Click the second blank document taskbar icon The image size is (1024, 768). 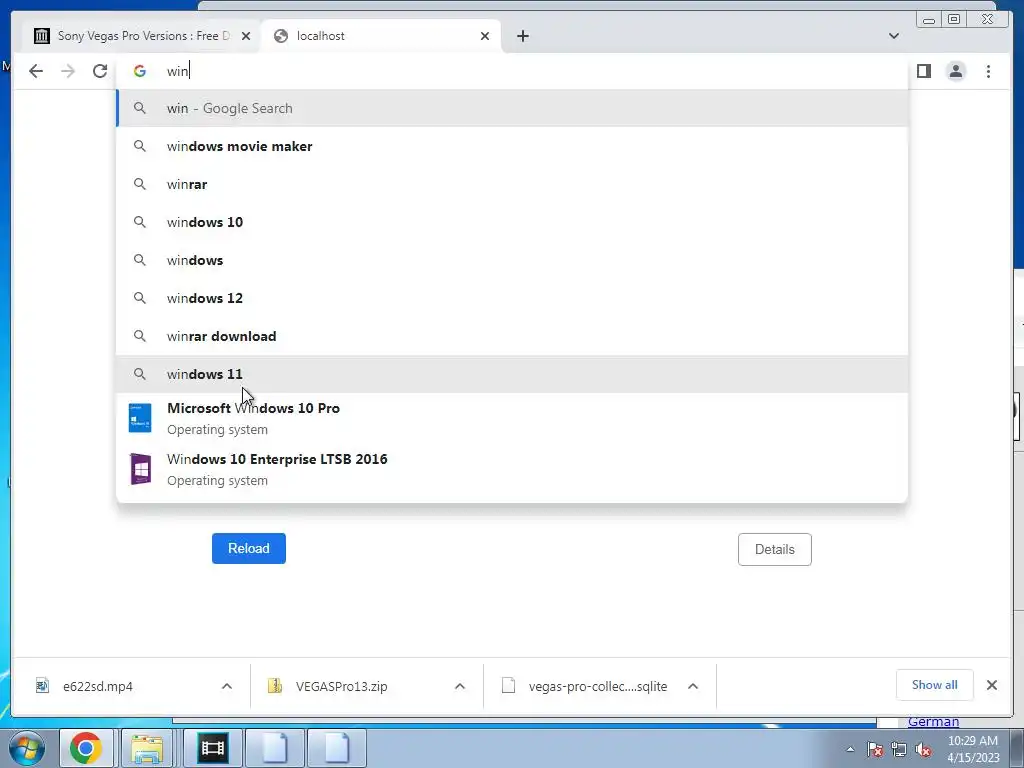click(336, 748)
